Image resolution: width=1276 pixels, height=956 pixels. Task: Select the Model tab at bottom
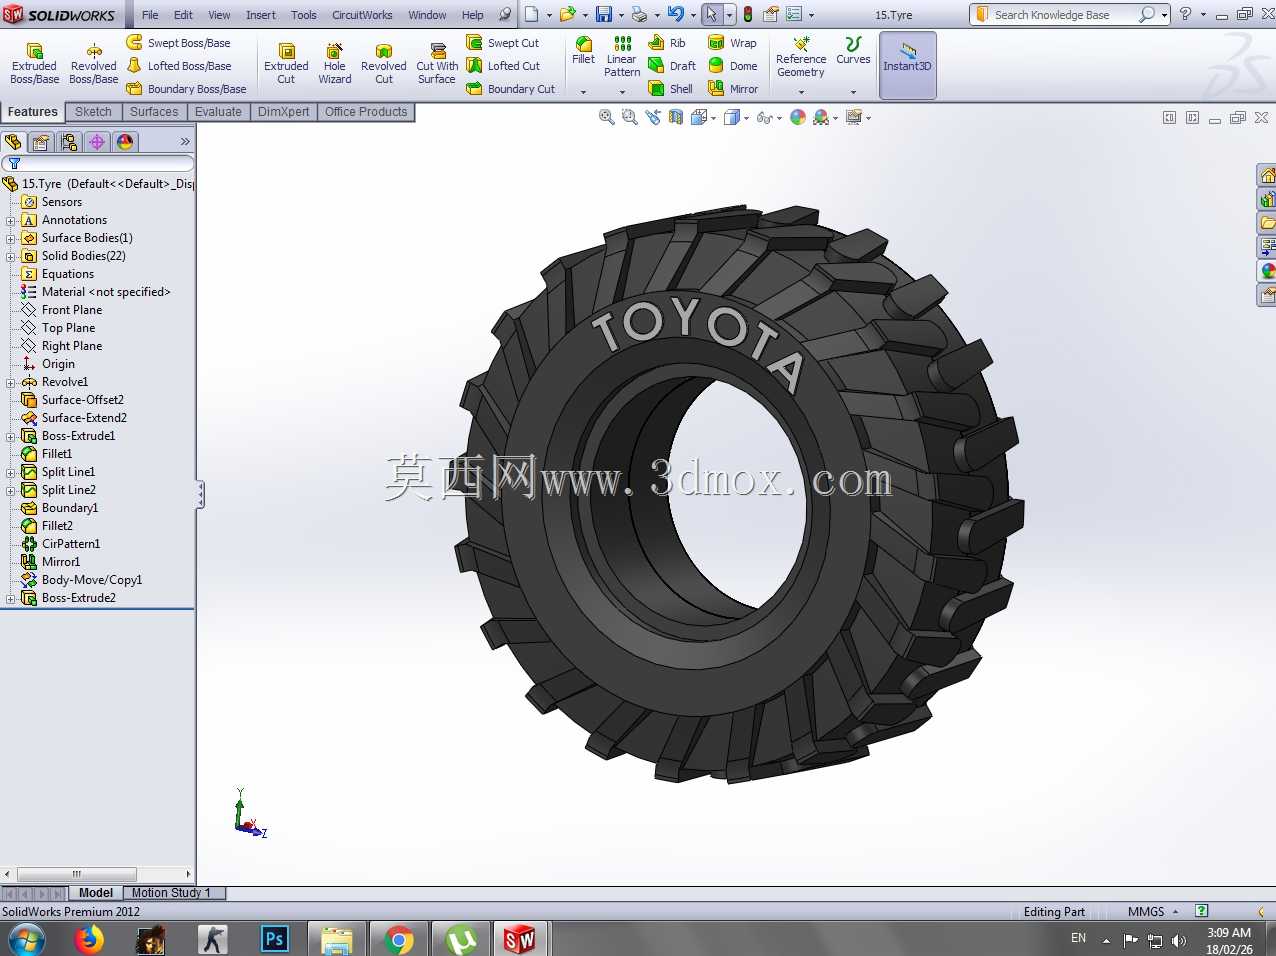tap(96, 893)
